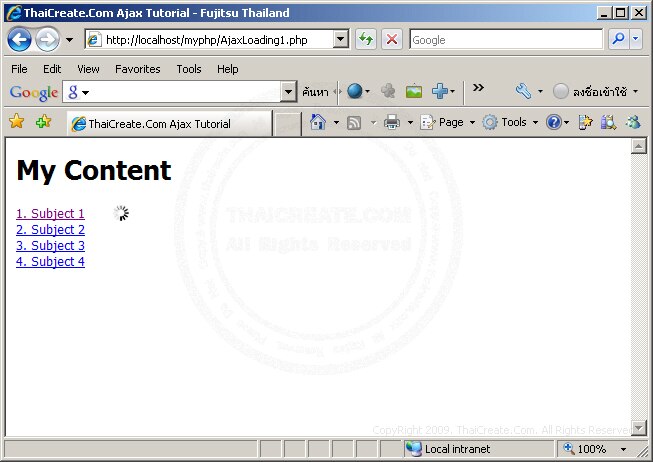653x462 pixels.
Task: Open the link 3. Subject 3
Action: pos(50,245)
